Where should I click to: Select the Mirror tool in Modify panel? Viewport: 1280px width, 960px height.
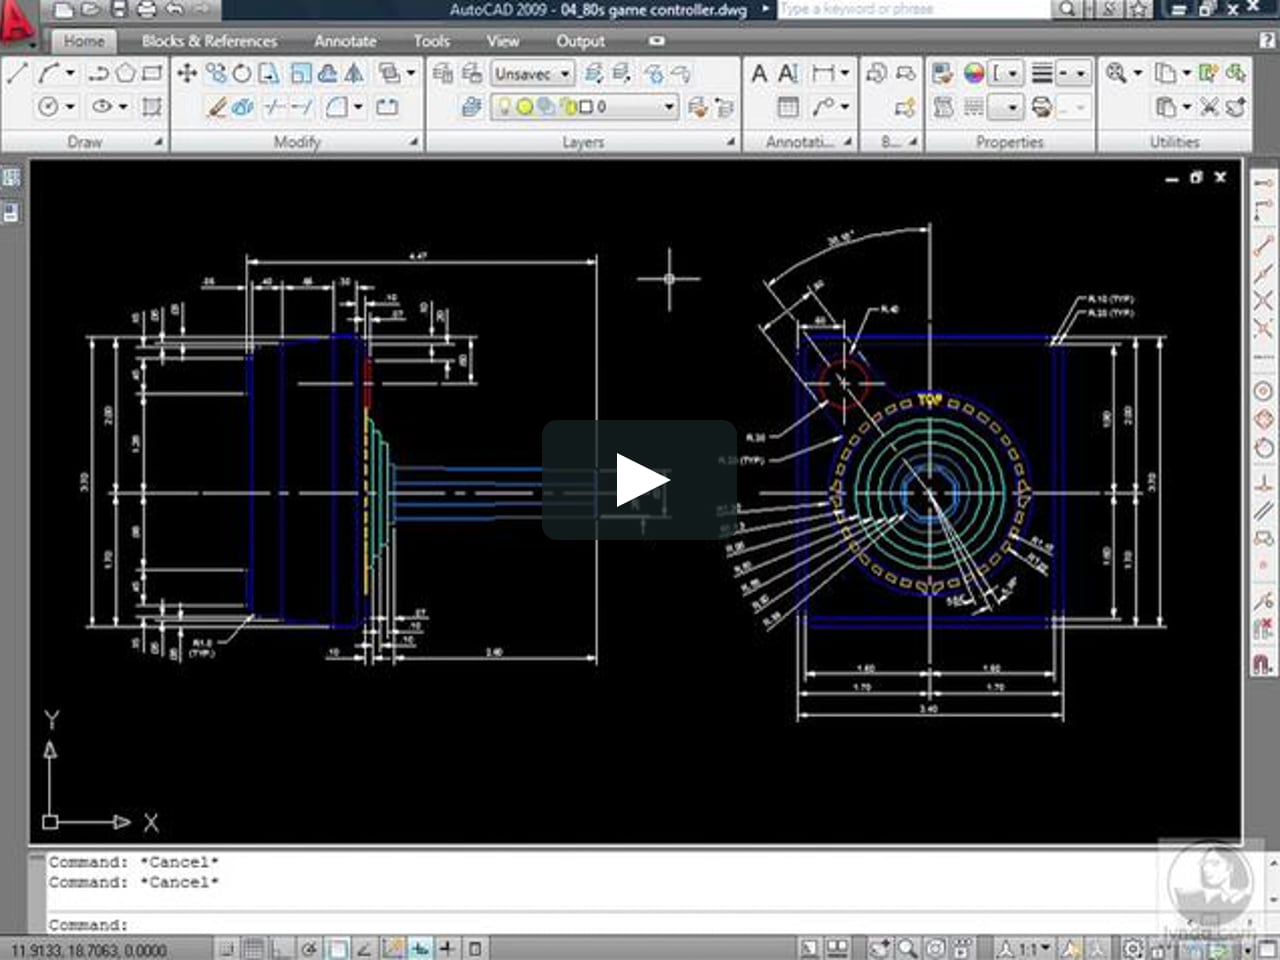point(354,73)
